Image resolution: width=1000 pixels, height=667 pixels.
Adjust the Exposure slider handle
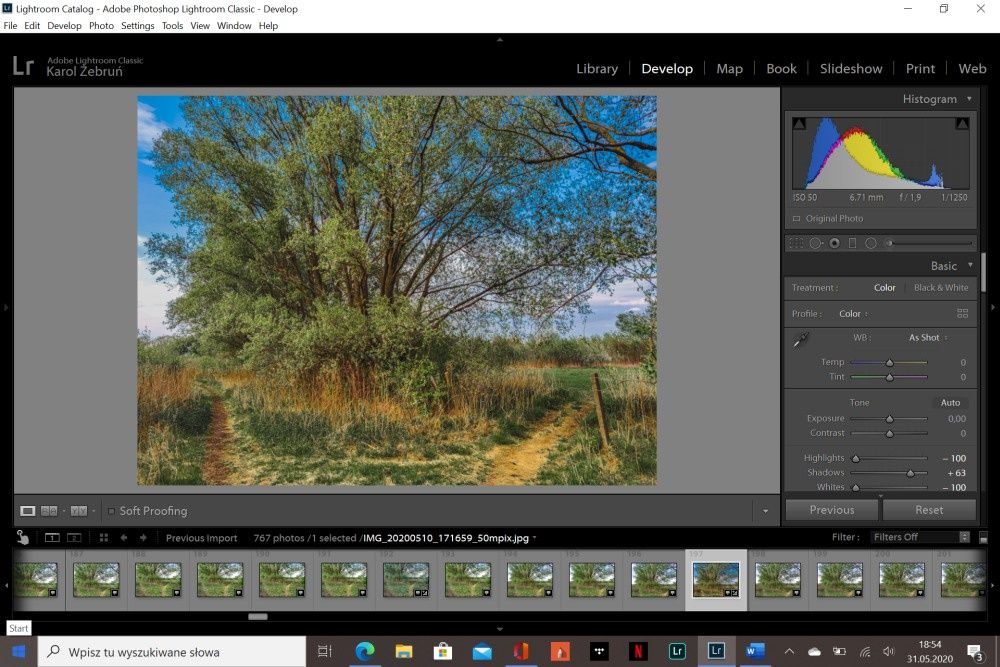(x=890, y=419)
